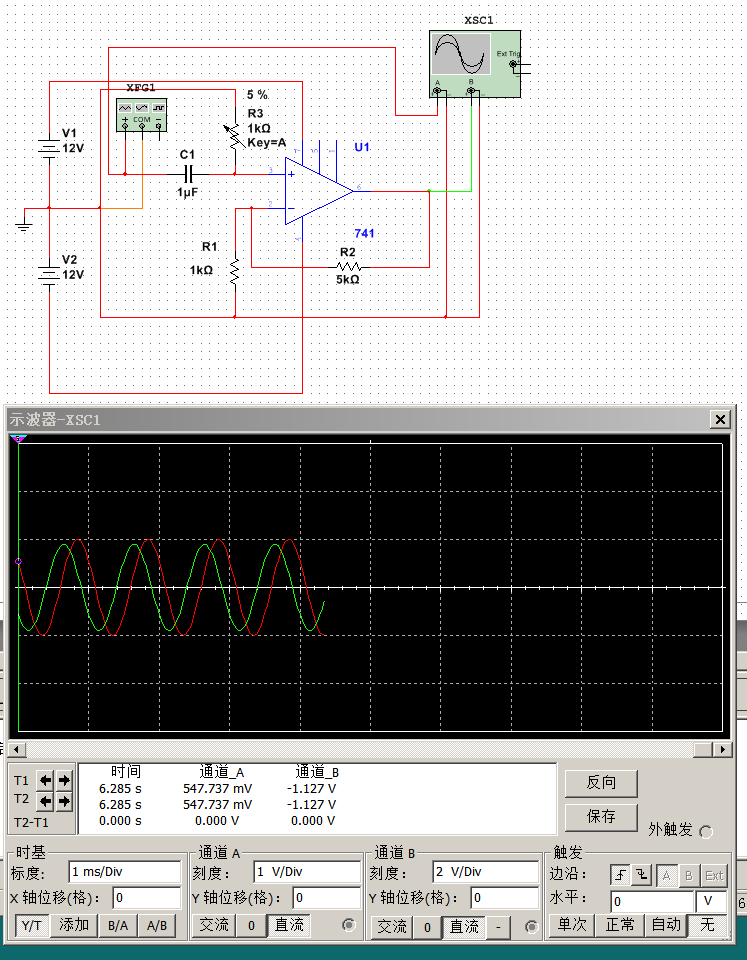This screenshot has height=960, width=747.
Task: Set 通道 A coupling to 直流
Action: (x=289, y=925)
